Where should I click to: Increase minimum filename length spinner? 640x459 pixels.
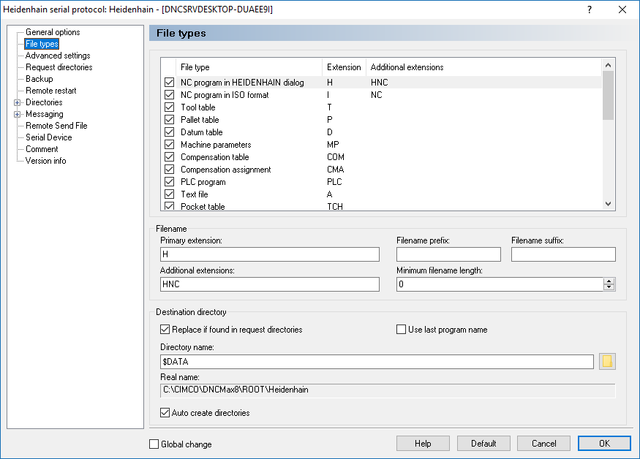(609, 281)
